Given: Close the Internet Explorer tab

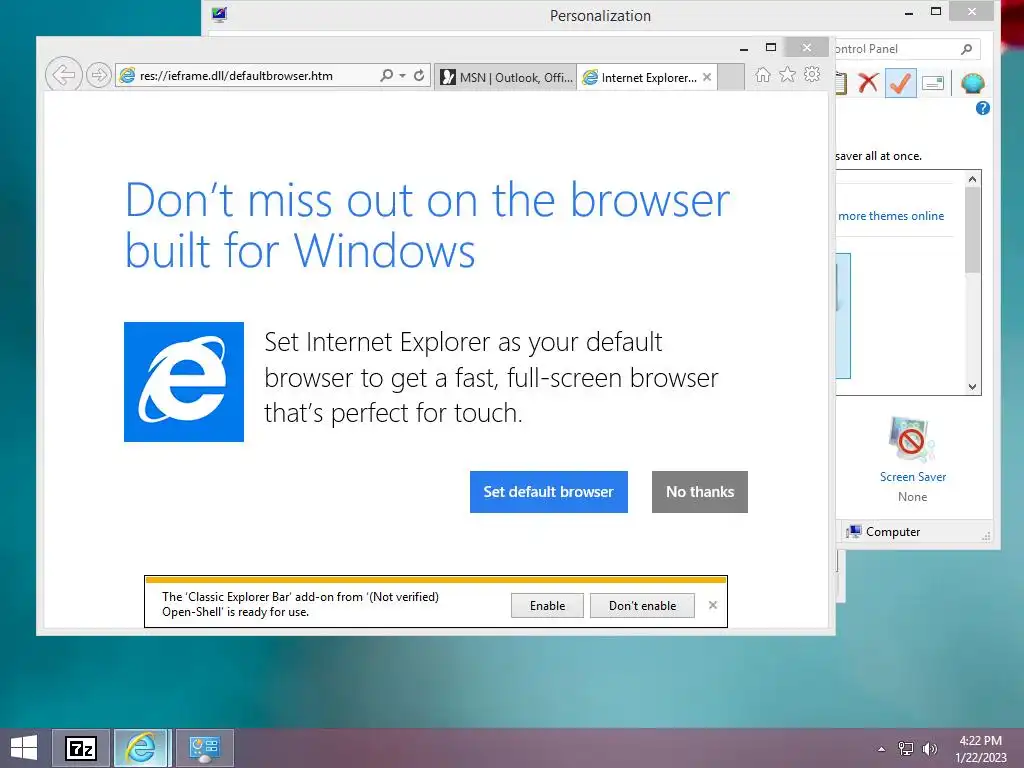Looking at the screenshot, I should [707, 77].
